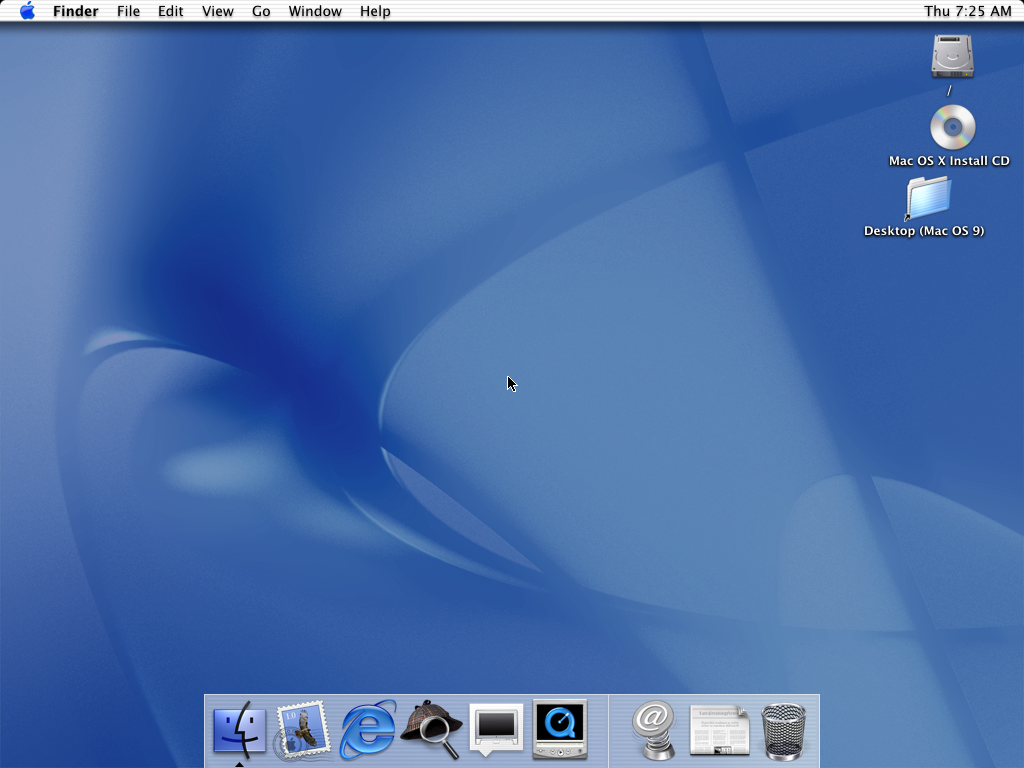1024x768 pixels.
Task: Open the Apple menu
Action: click(x=27, y=11)
